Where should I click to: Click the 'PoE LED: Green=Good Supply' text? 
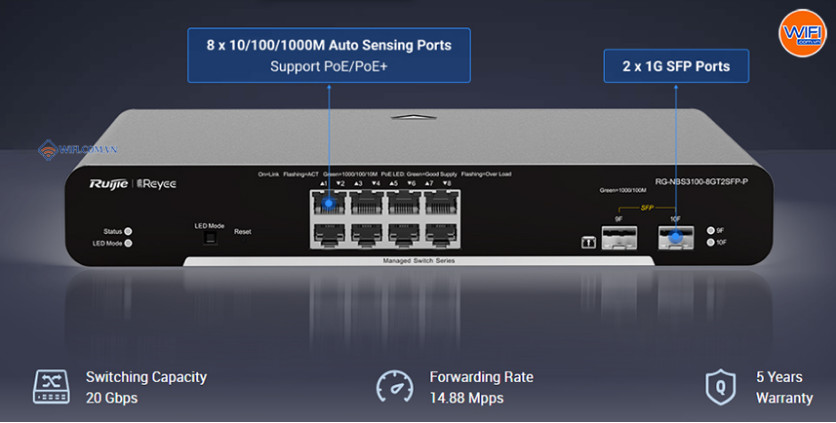click(x=419, y=174)
